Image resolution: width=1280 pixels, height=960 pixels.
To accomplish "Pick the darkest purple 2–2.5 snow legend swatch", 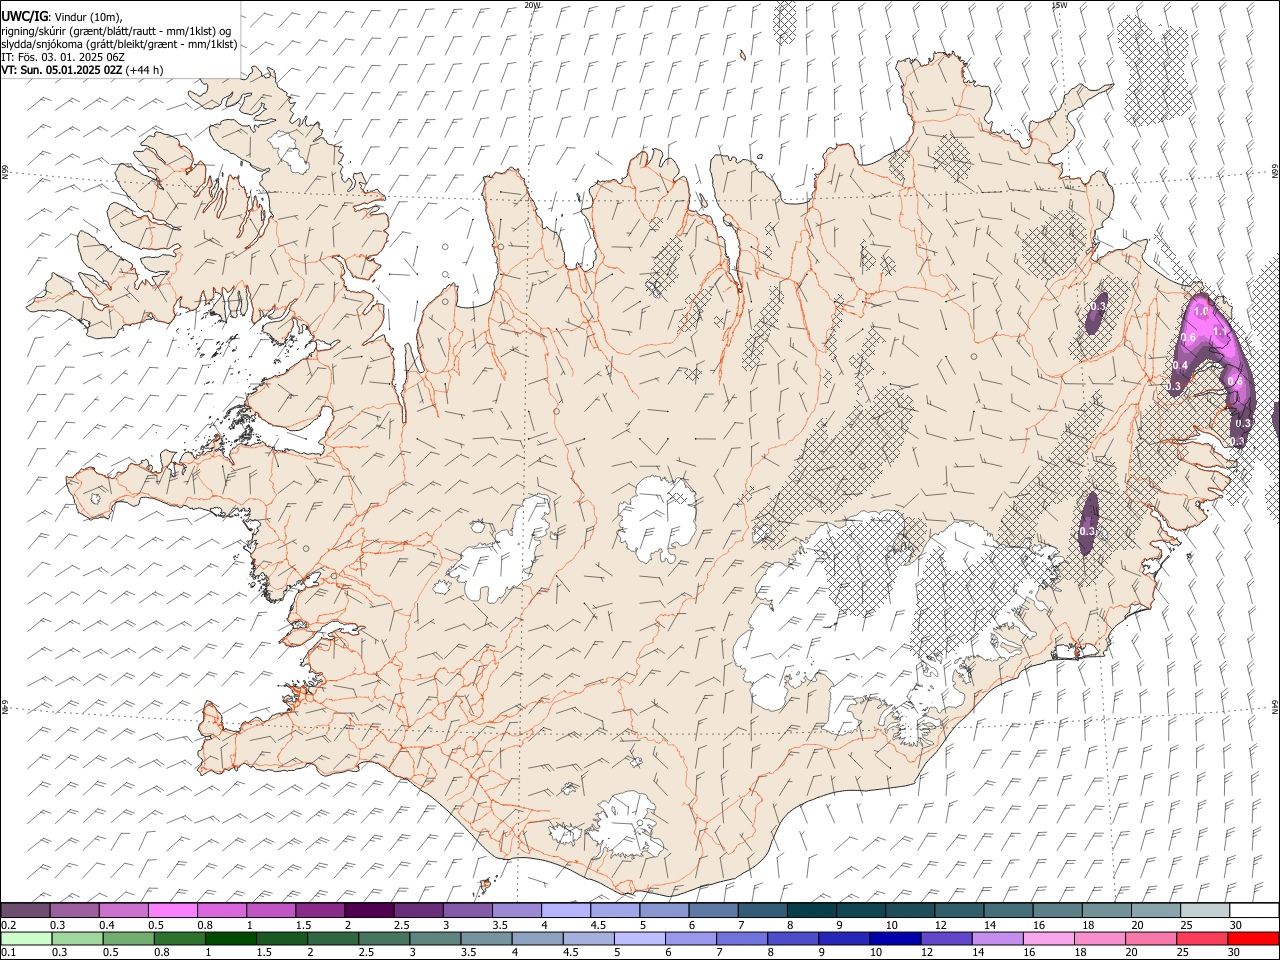I will tap(369, 911).
